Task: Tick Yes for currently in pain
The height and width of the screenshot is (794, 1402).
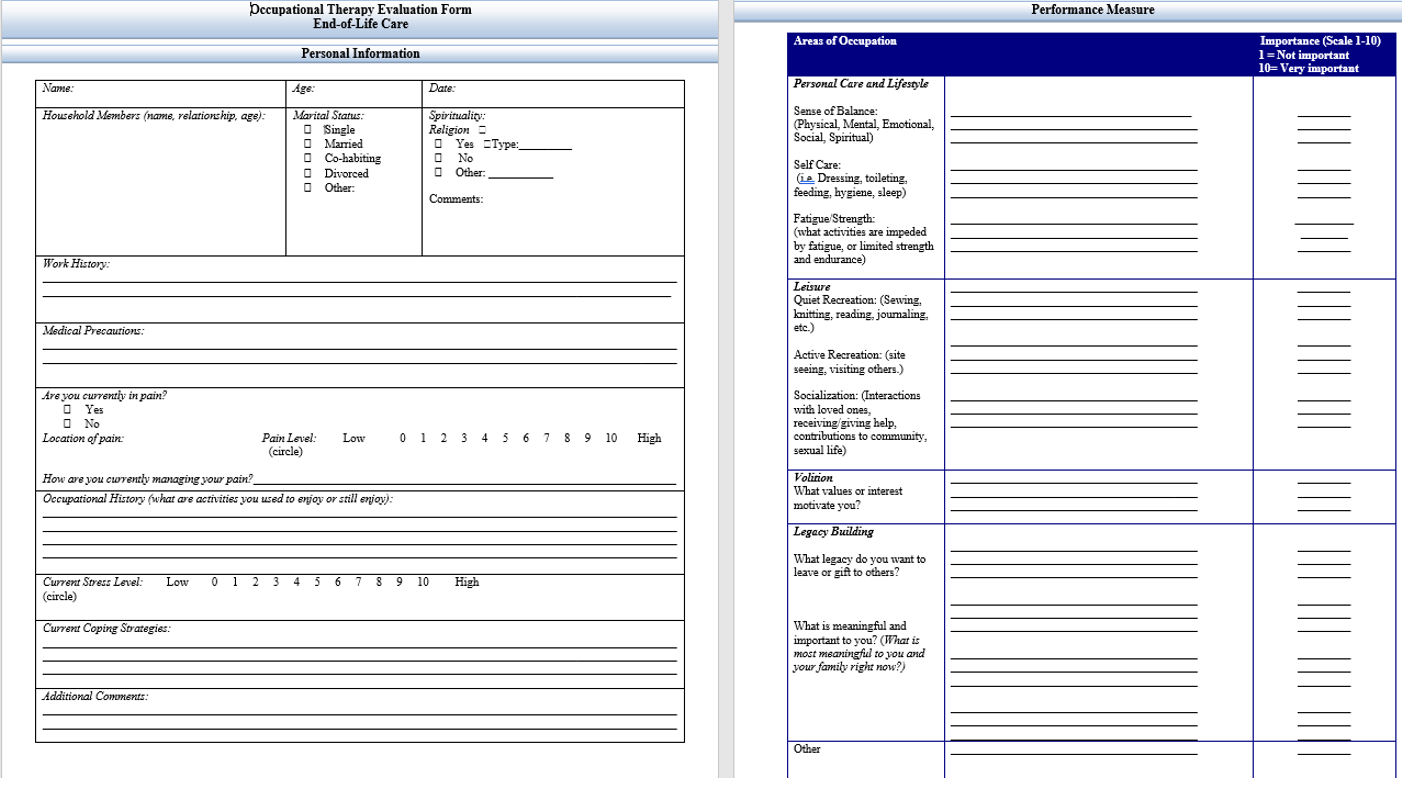Action: 67,409
